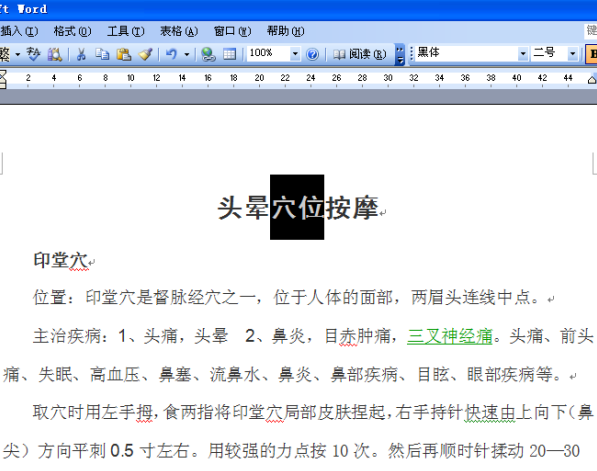
Task: Click the Chinese conversion icon on the toolbar's left edge
Action: (5, 54)
